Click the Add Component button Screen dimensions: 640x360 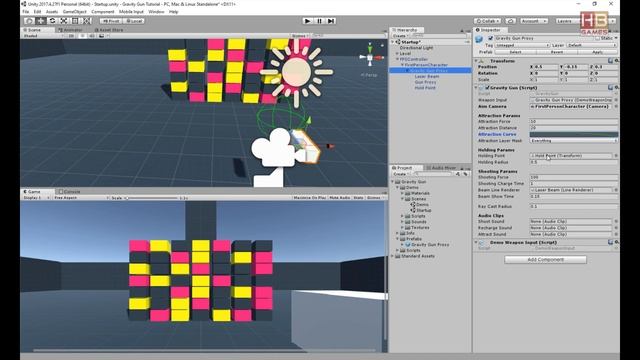(x=545, y=260)
